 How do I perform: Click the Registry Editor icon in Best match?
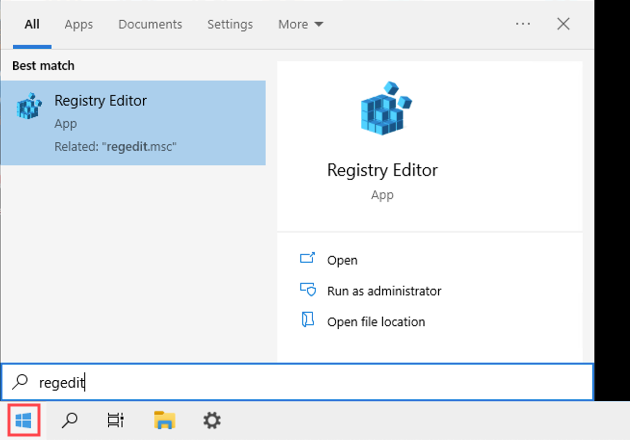29,107
